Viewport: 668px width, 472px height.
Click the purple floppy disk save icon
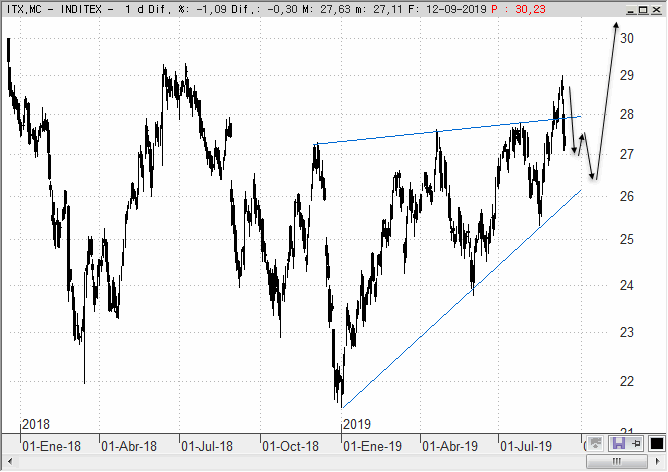click(x=619, y=443)
